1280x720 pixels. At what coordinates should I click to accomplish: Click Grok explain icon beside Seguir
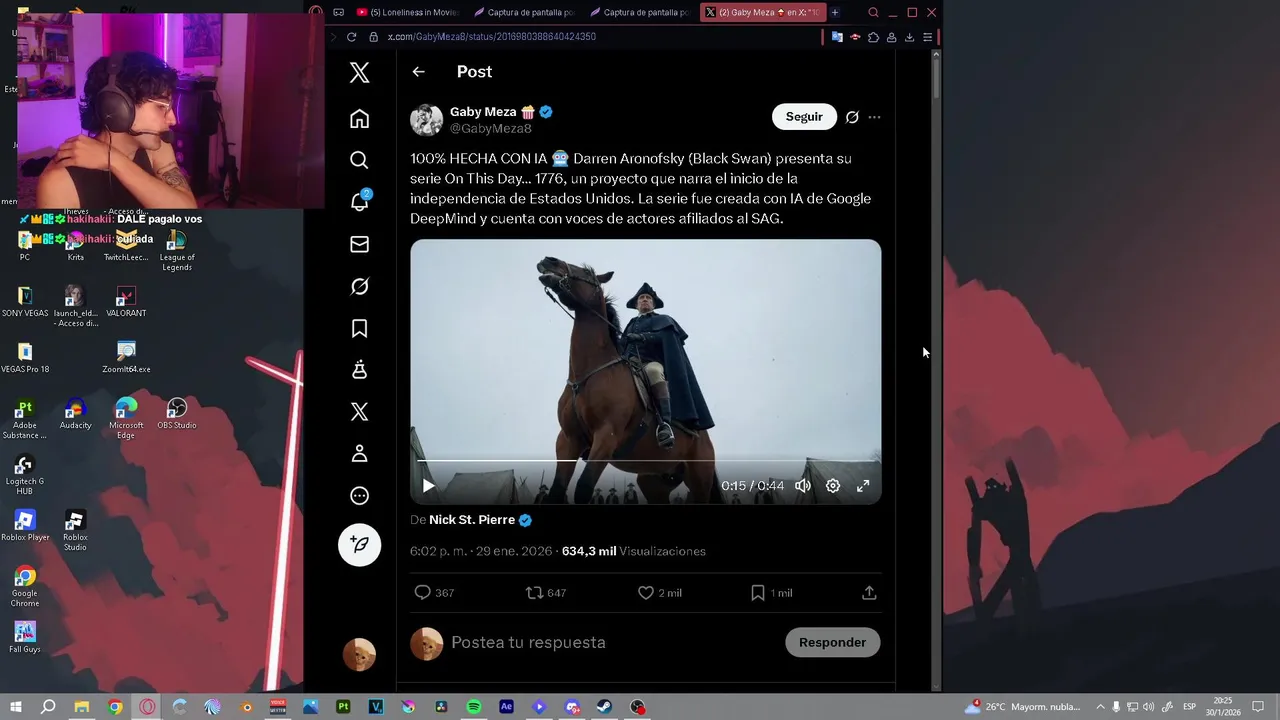point(852,117)
